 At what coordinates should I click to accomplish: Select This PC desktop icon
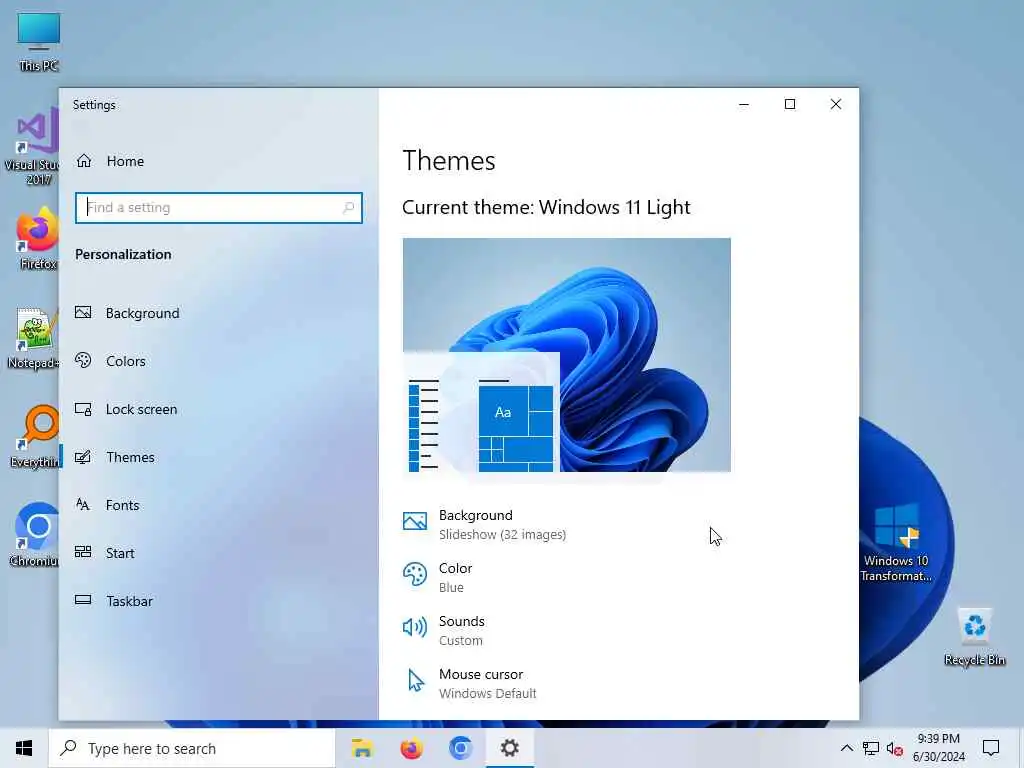tap(39, 42)
